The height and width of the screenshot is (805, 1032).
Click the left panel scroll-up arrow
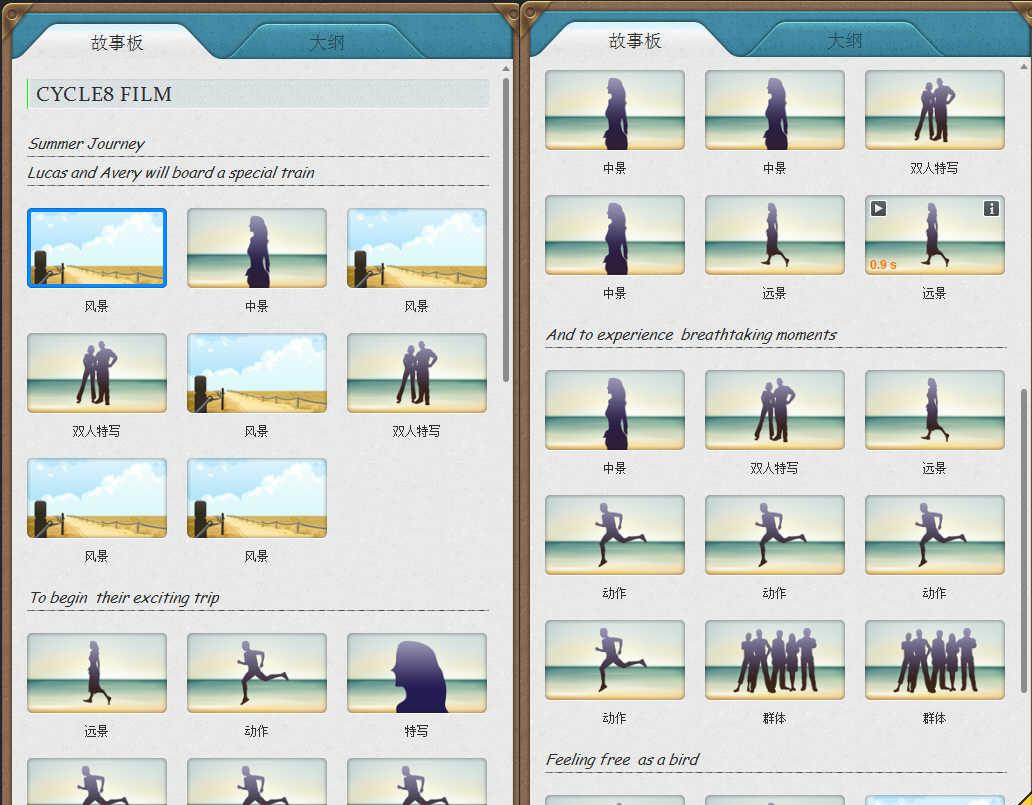pos(505,68)
